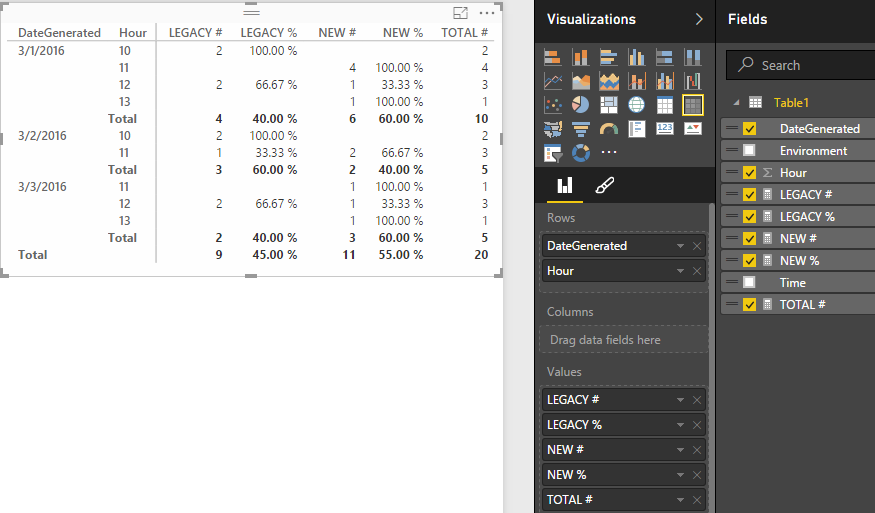Screen dimensions: 875x513
Task: Click the Fields search box
Action: coord(801,65)
